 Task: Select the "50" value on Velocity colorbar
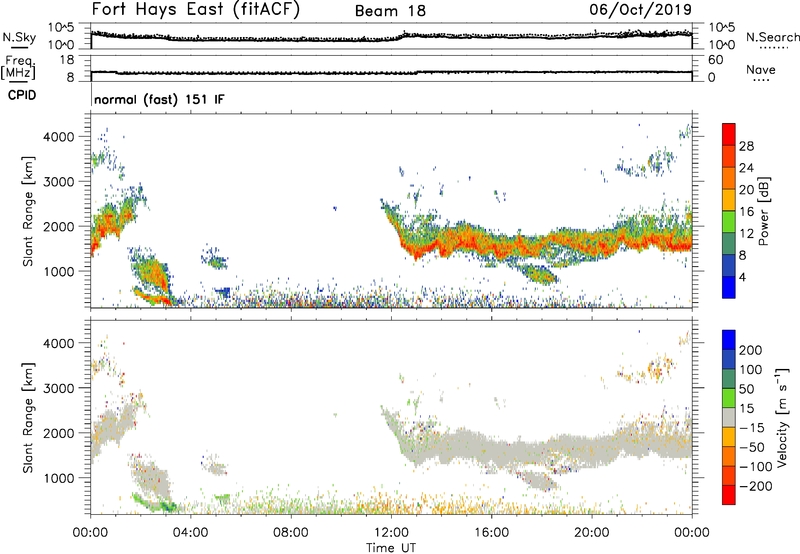tap(746, 389)
